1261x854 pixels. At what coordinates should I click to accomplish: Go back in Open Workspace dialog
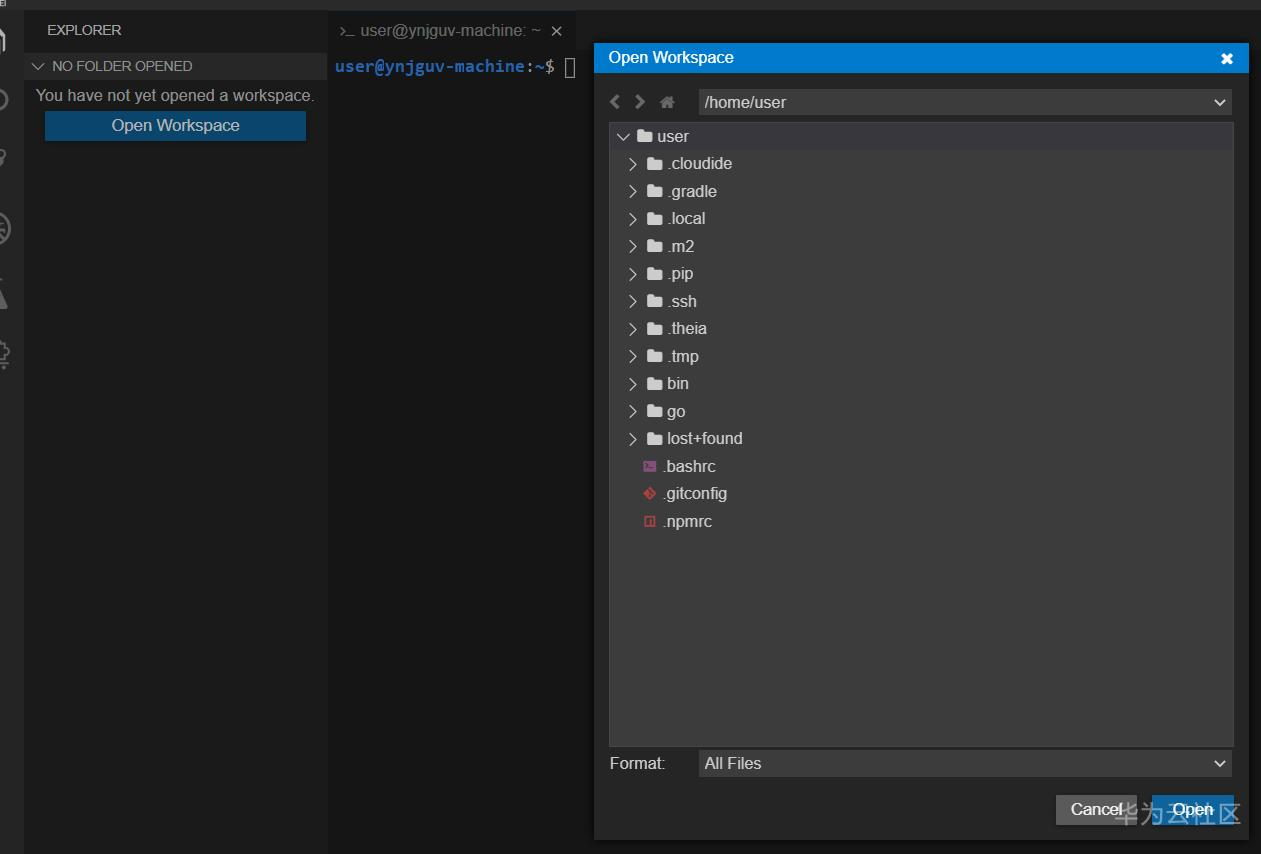tap(615, 102)
